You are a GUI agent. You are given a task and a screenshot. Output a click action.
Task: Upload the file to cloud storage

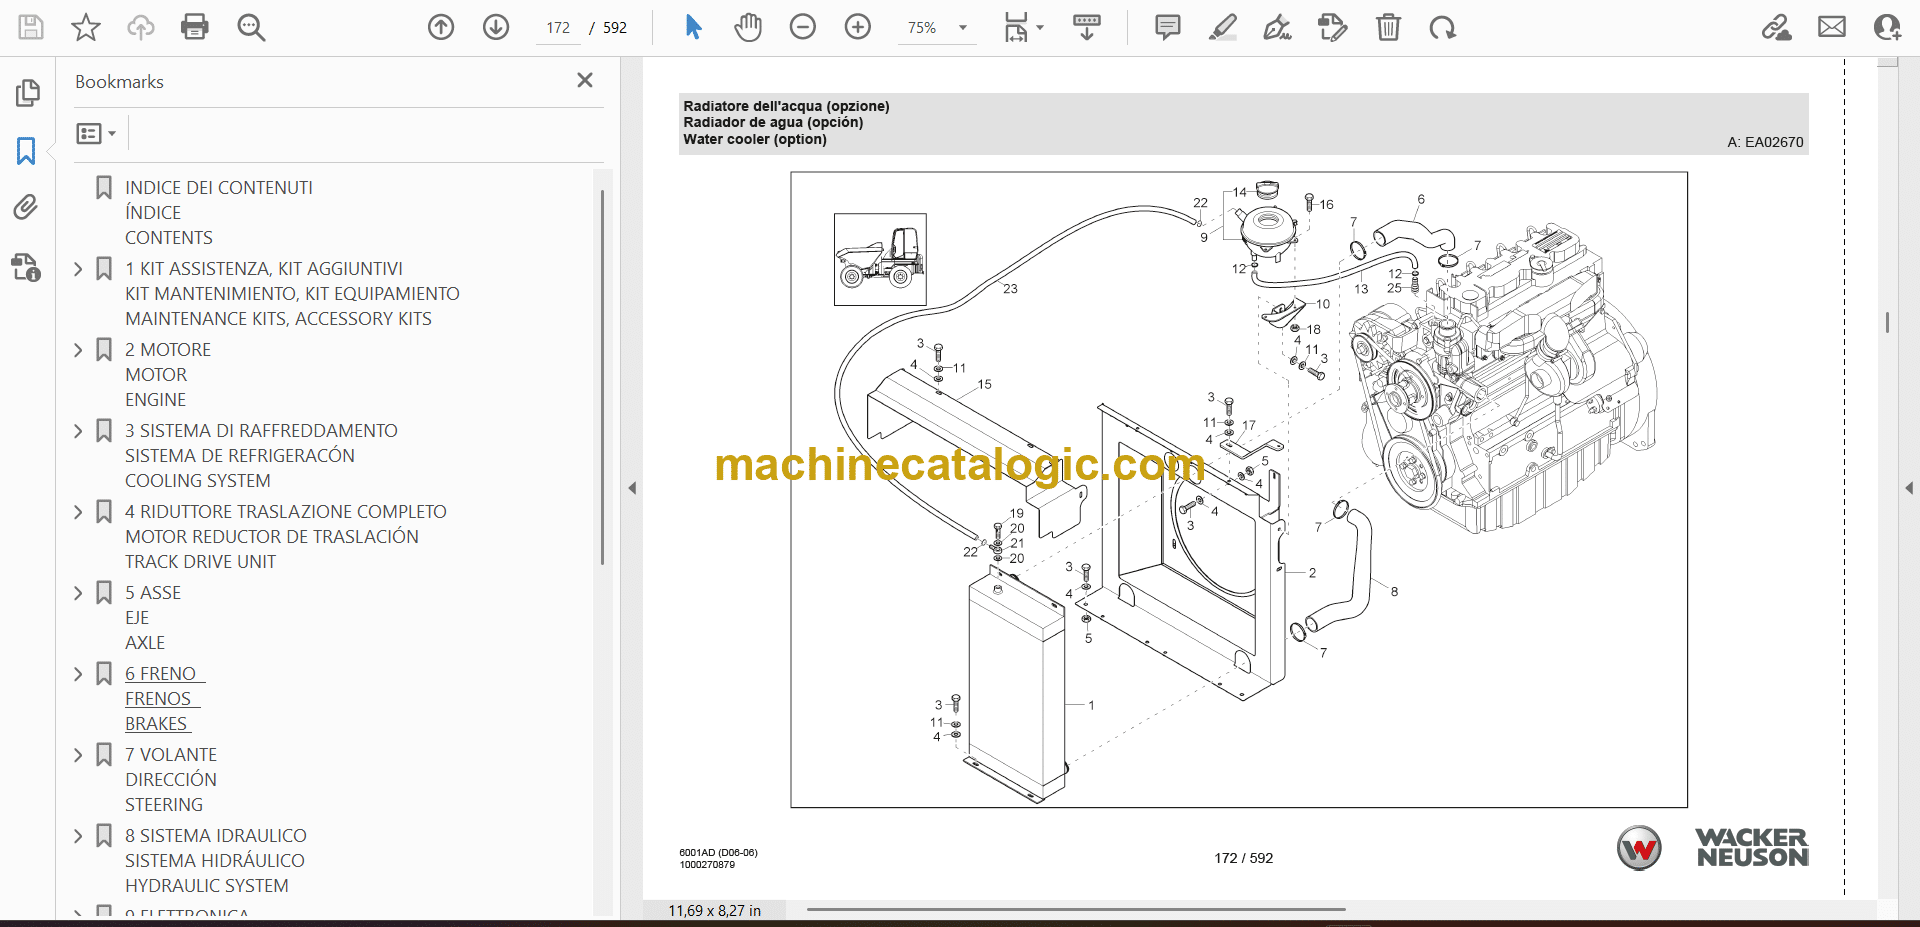pyautogui.click(x=141, y=27)
